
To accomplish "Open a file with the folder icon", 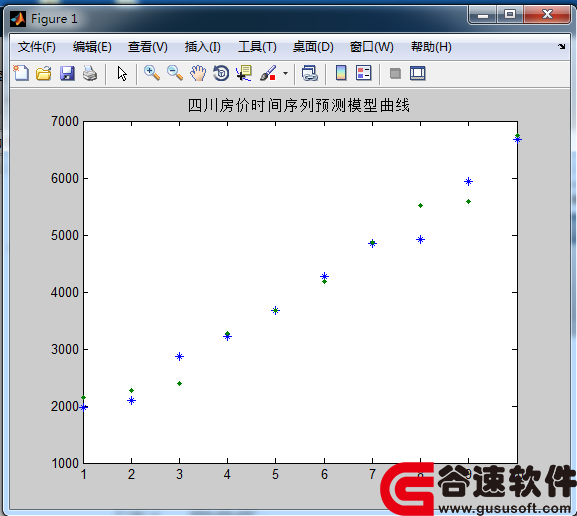I will [44, 73].
